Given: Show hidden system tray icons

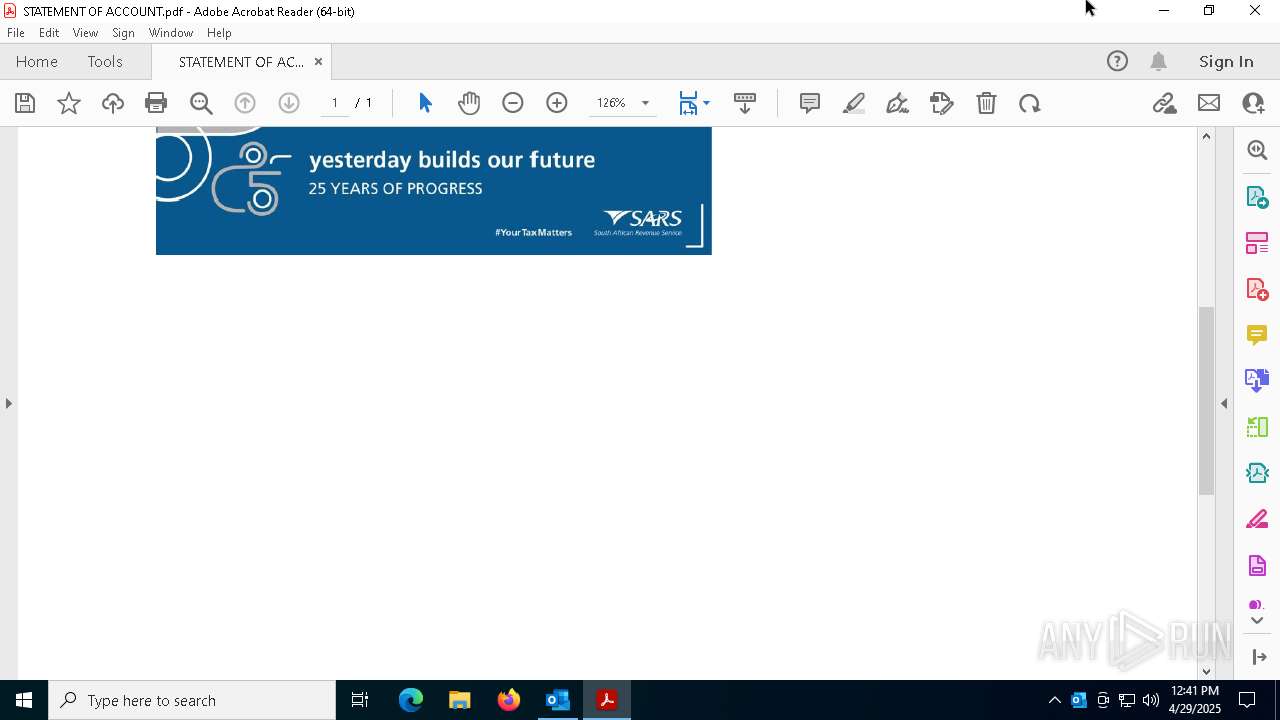Looking at the screenshot, I should coord(1054,700).
